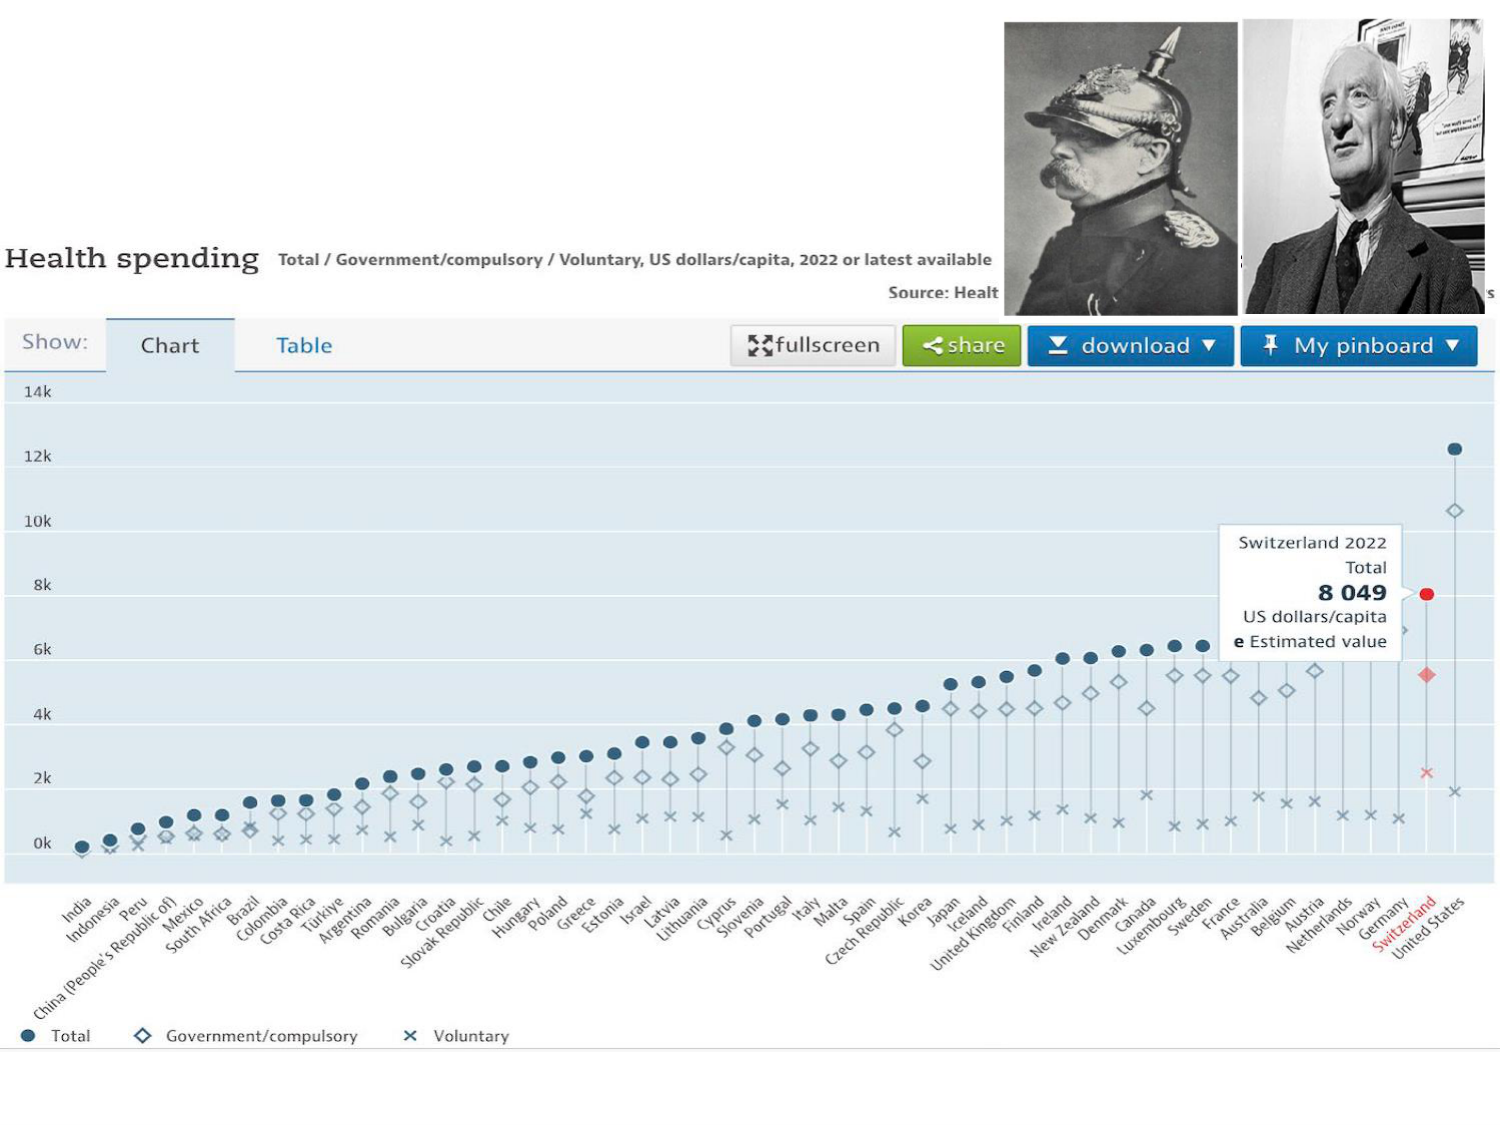
Task: Click the photo of white-haired man in suit
Action: [x=1362, y=168]
